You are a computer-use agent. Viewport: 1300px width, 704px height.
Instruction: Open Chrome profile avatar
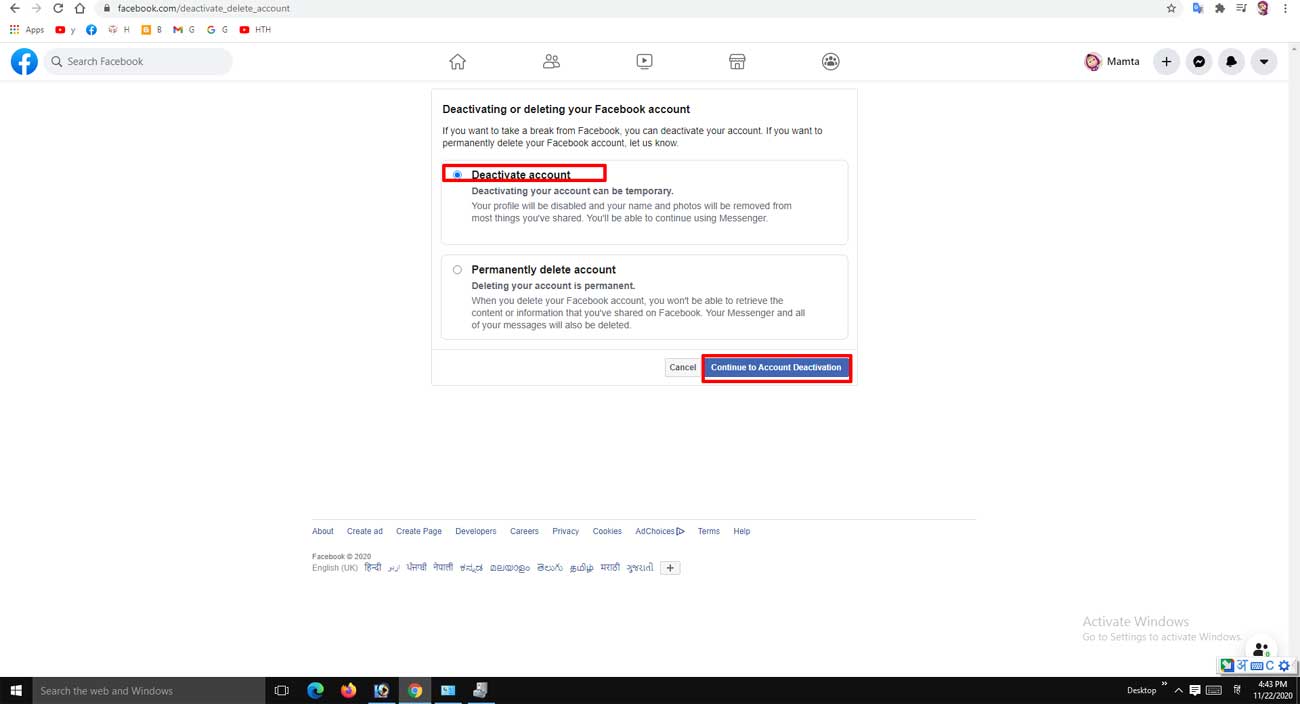(1263, 8)
